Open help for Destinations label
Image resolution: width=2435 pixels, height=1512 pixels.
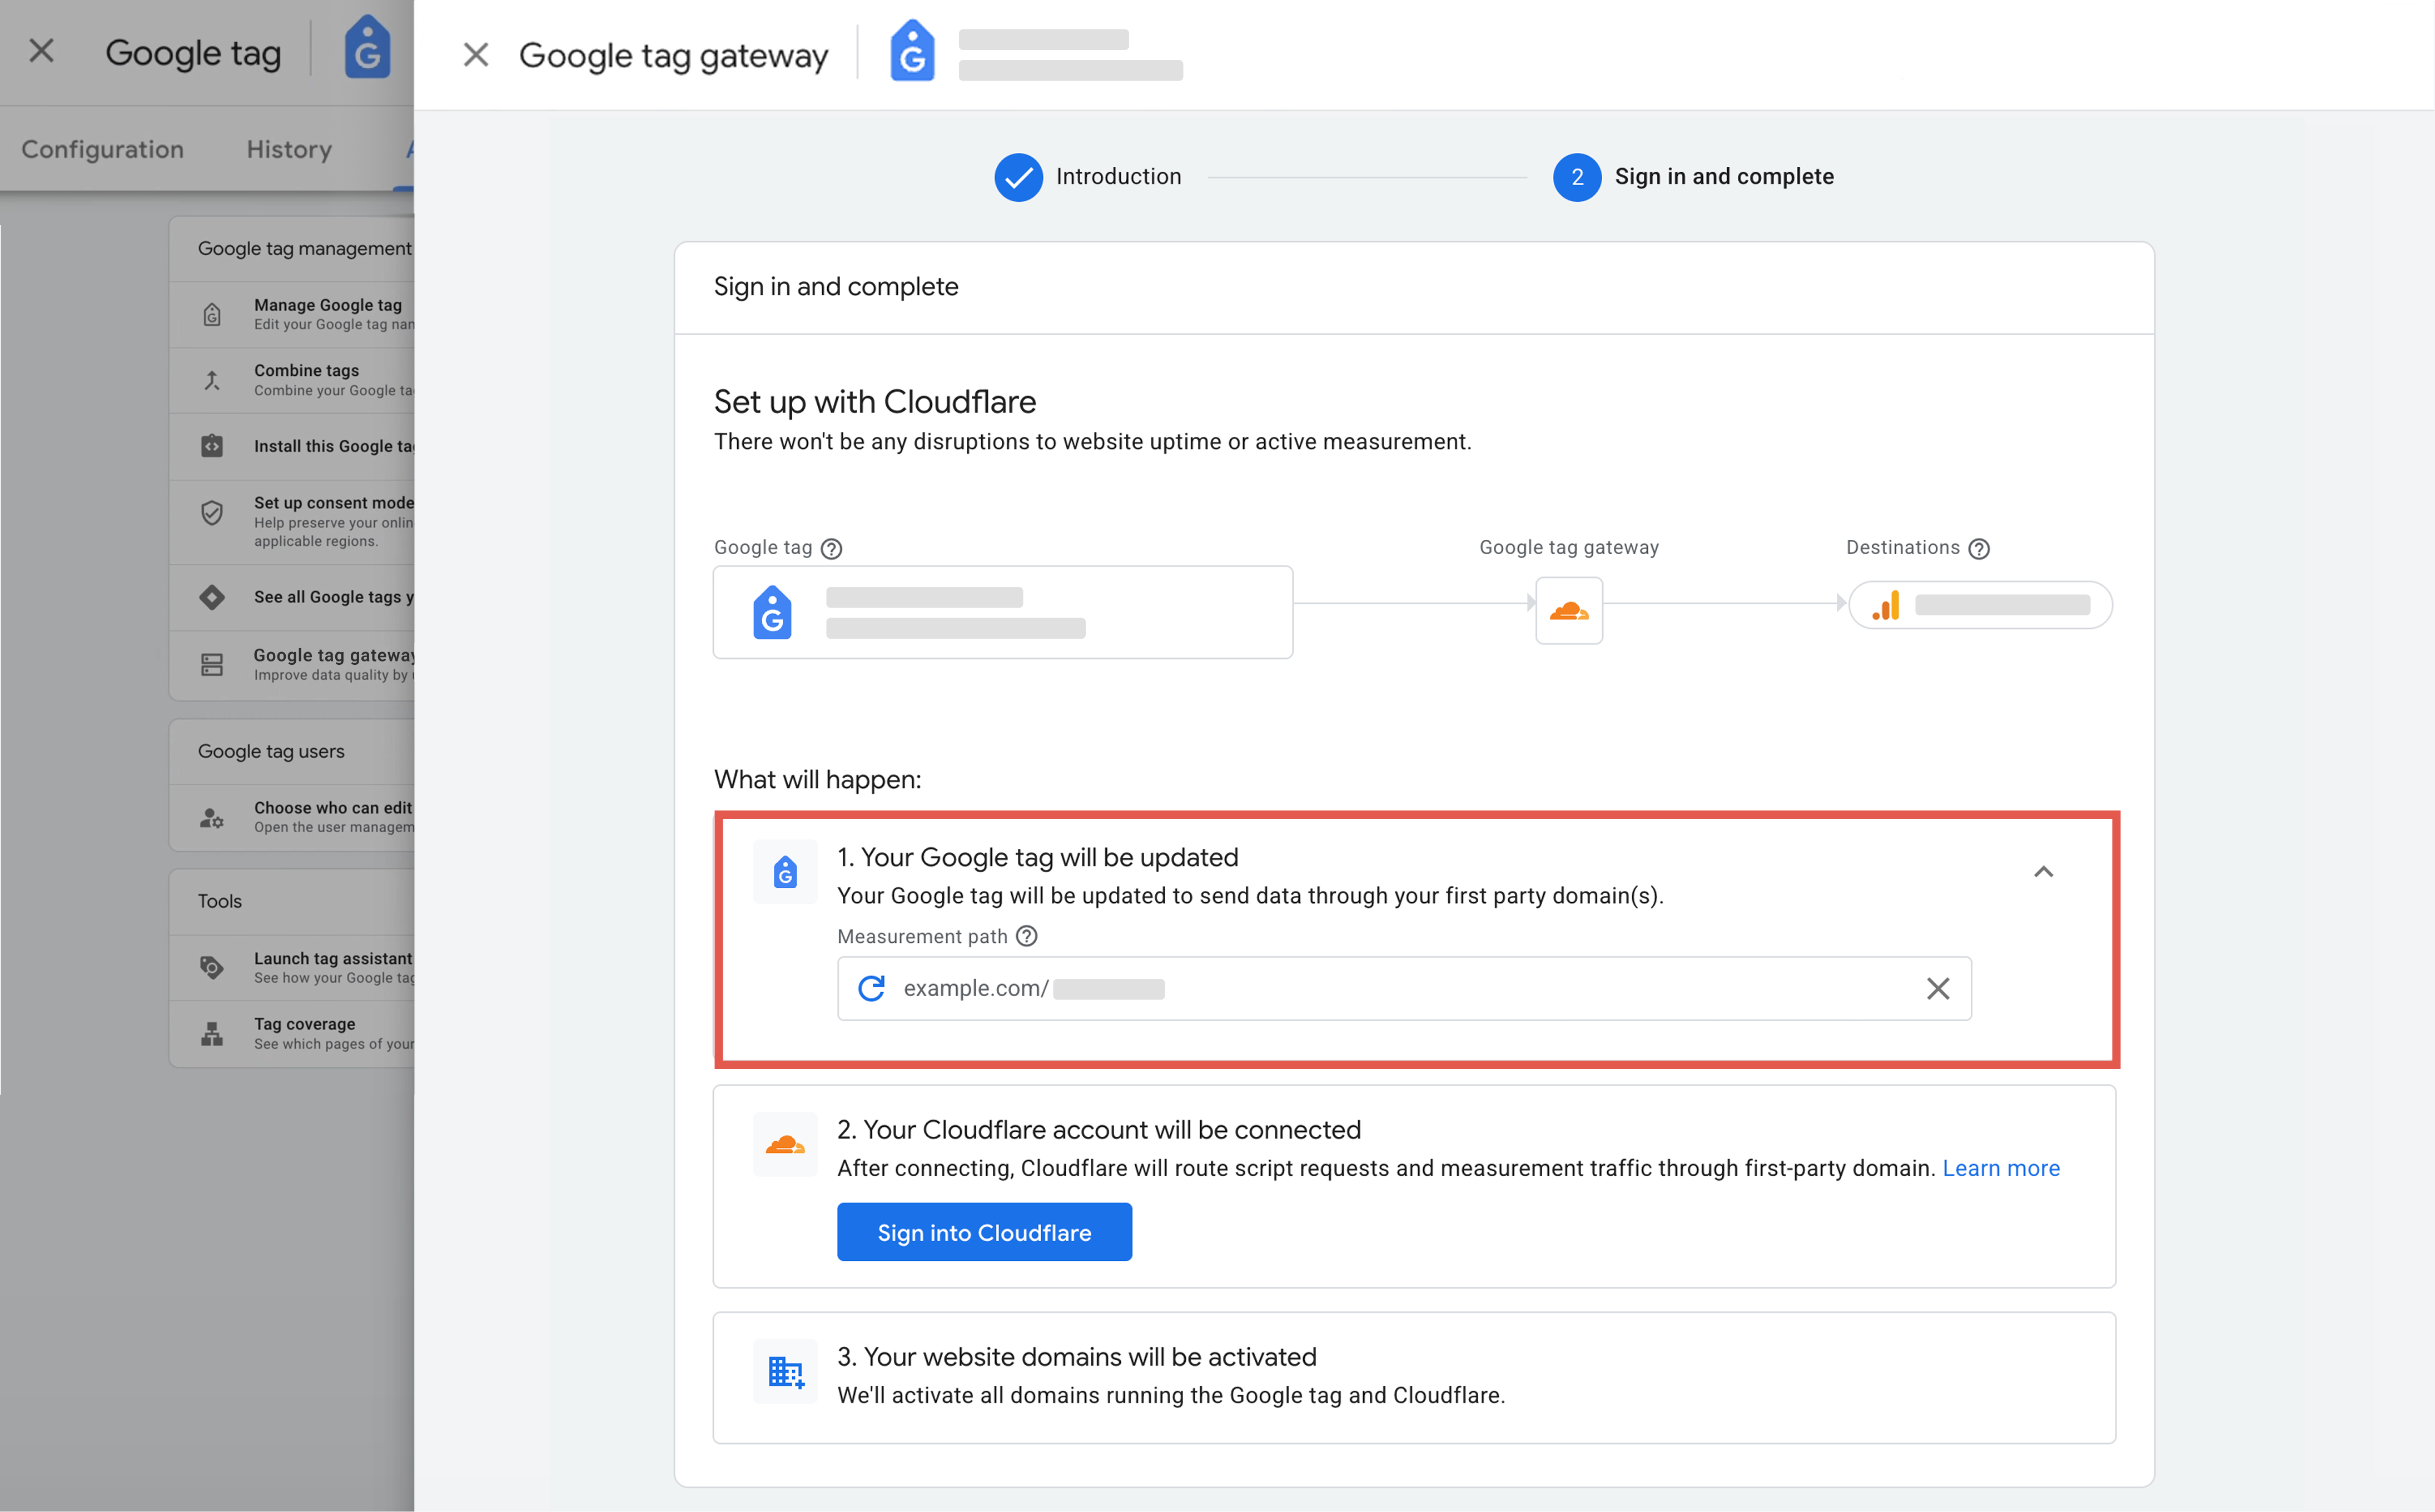coord(1978,548)
